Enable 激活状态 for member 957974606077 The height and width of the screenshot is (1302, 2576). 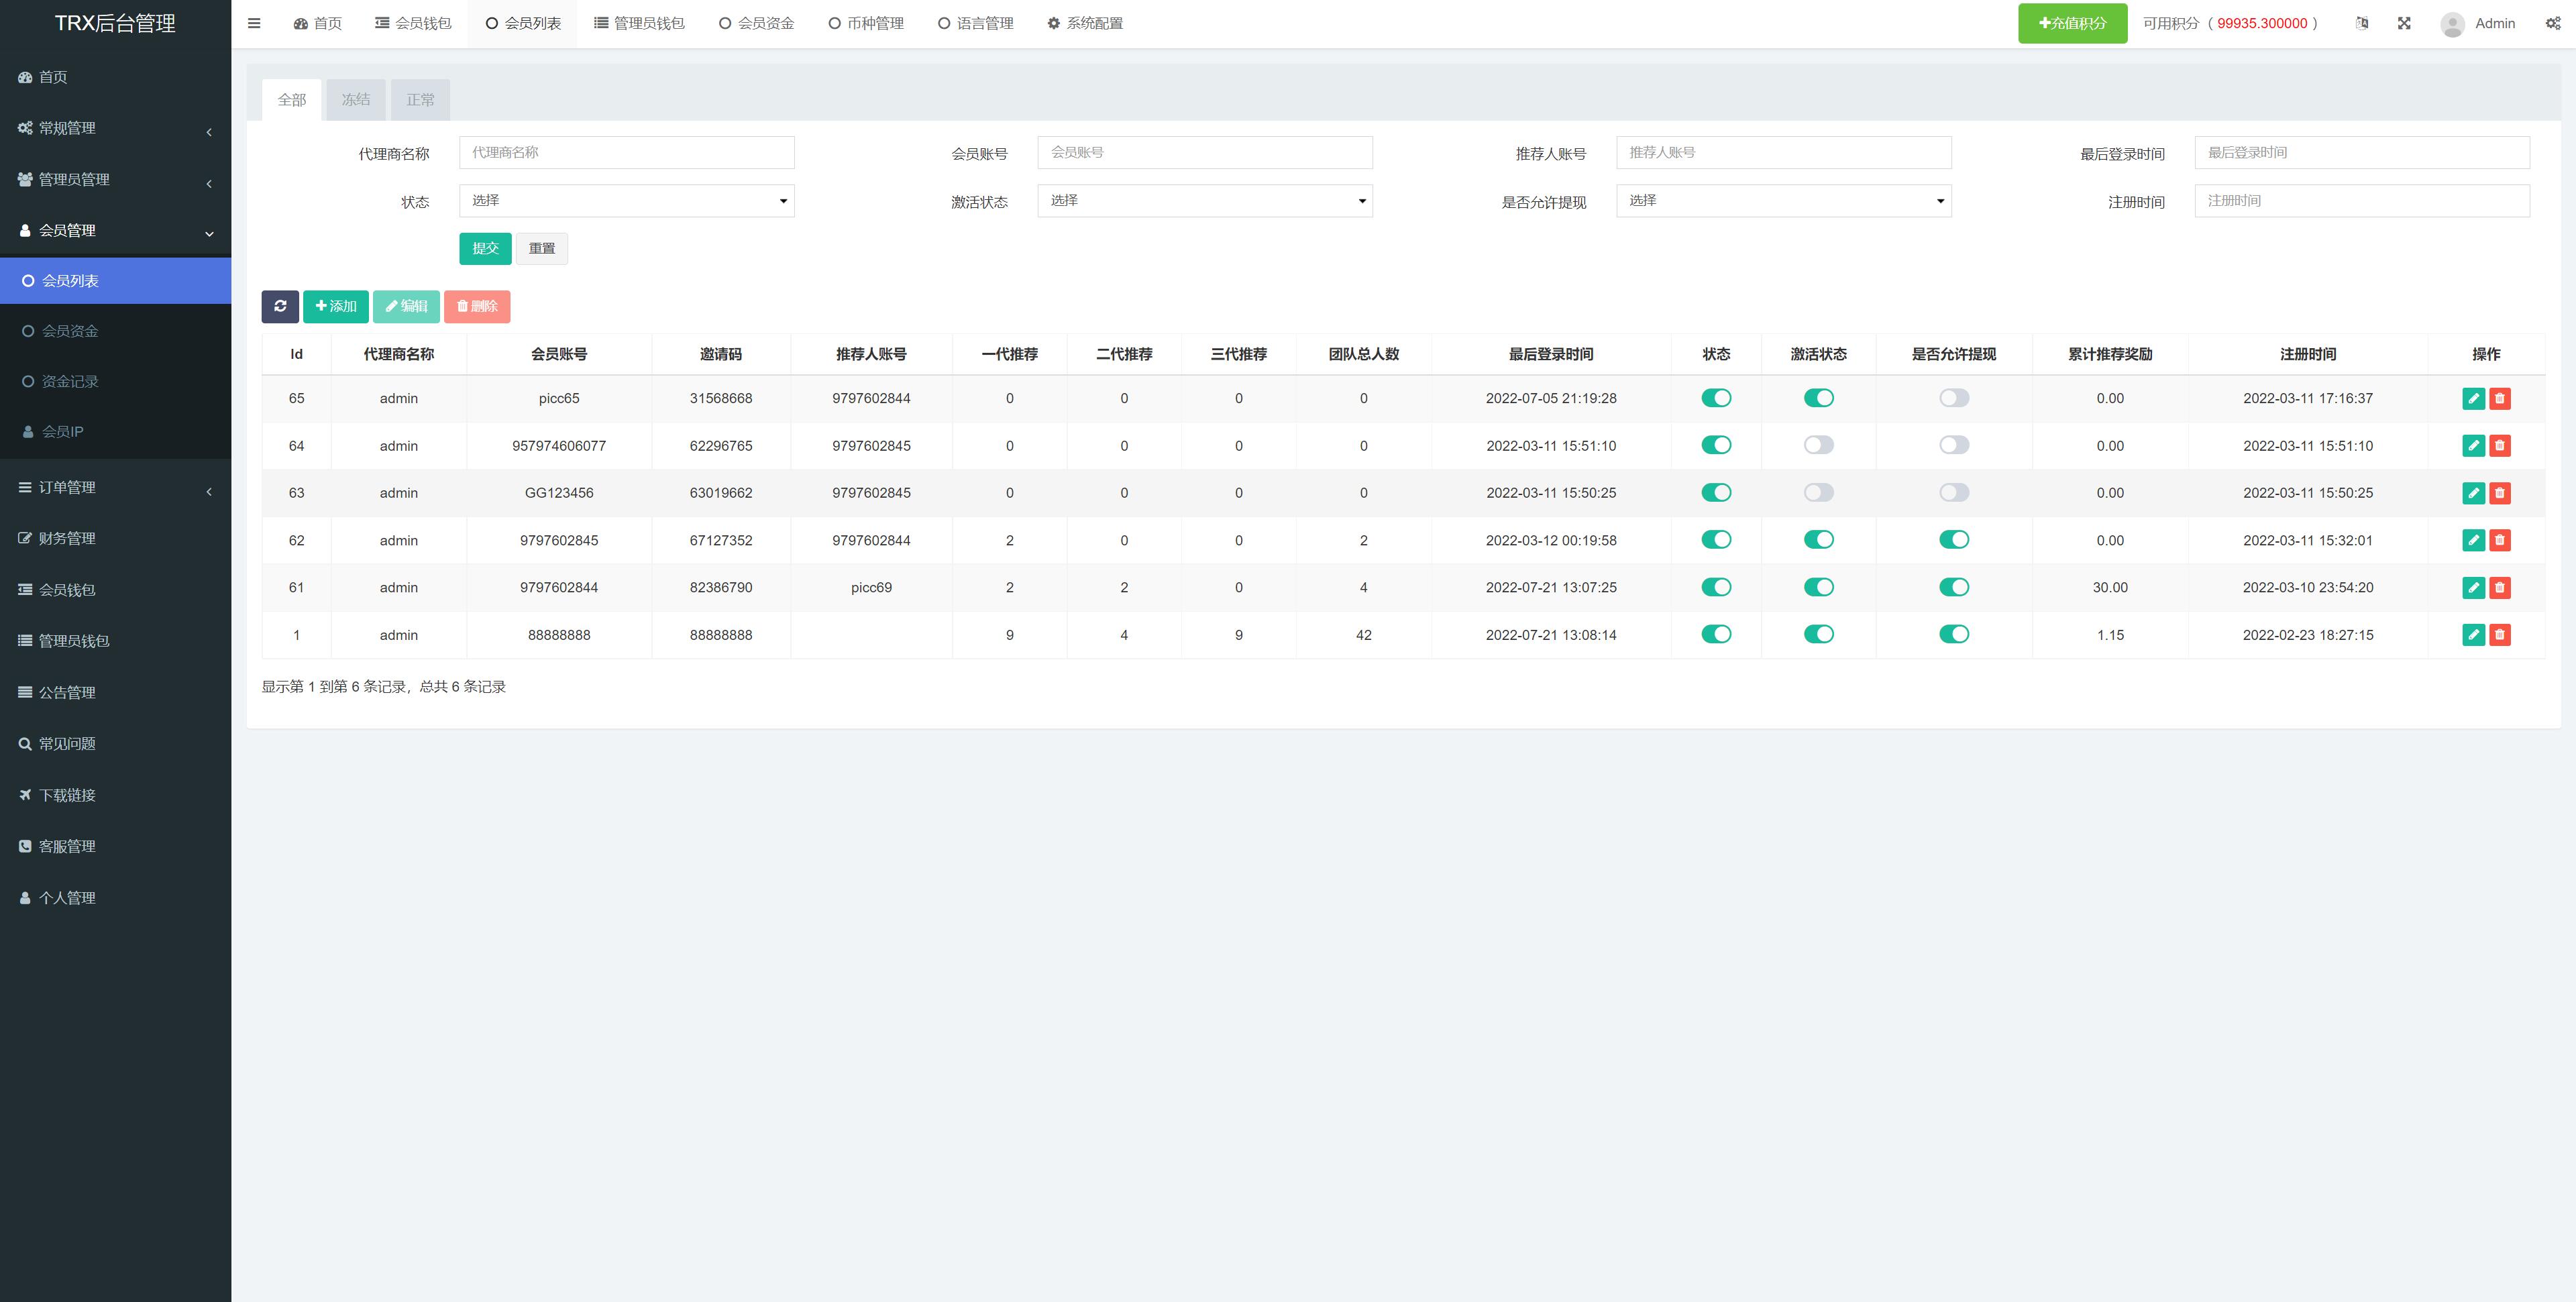pos(1818,445)
